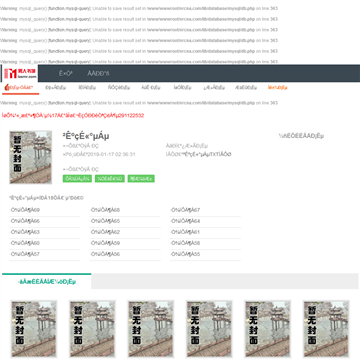Open the chapter link ending in 58
This screenshot has width=360, height=360.
pyautogui.click(x=185, y=243)
